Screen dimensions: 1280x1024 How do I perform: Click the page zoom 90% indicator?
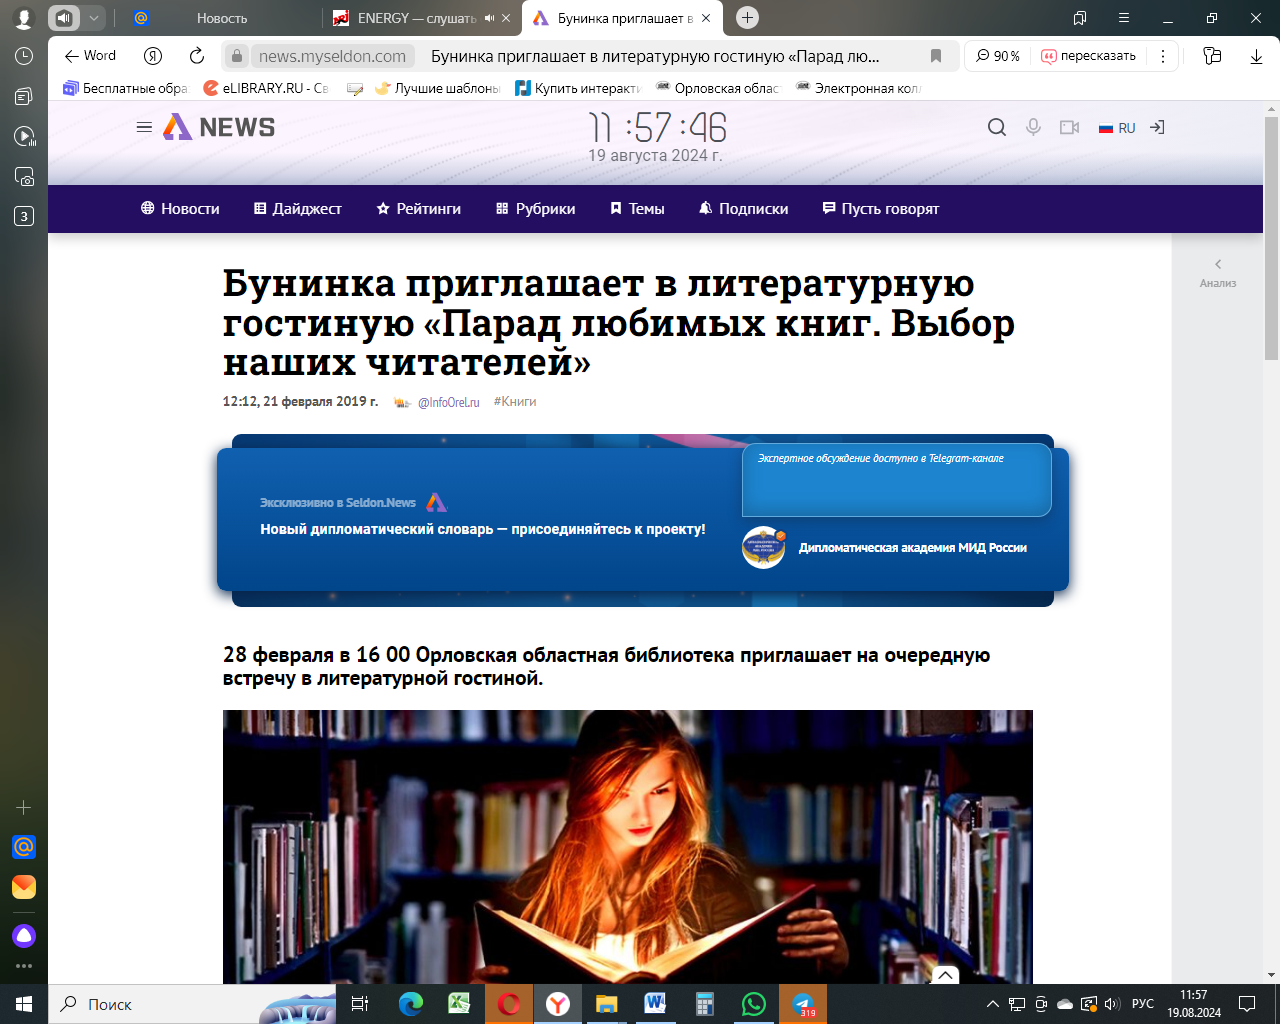(998, 56)
